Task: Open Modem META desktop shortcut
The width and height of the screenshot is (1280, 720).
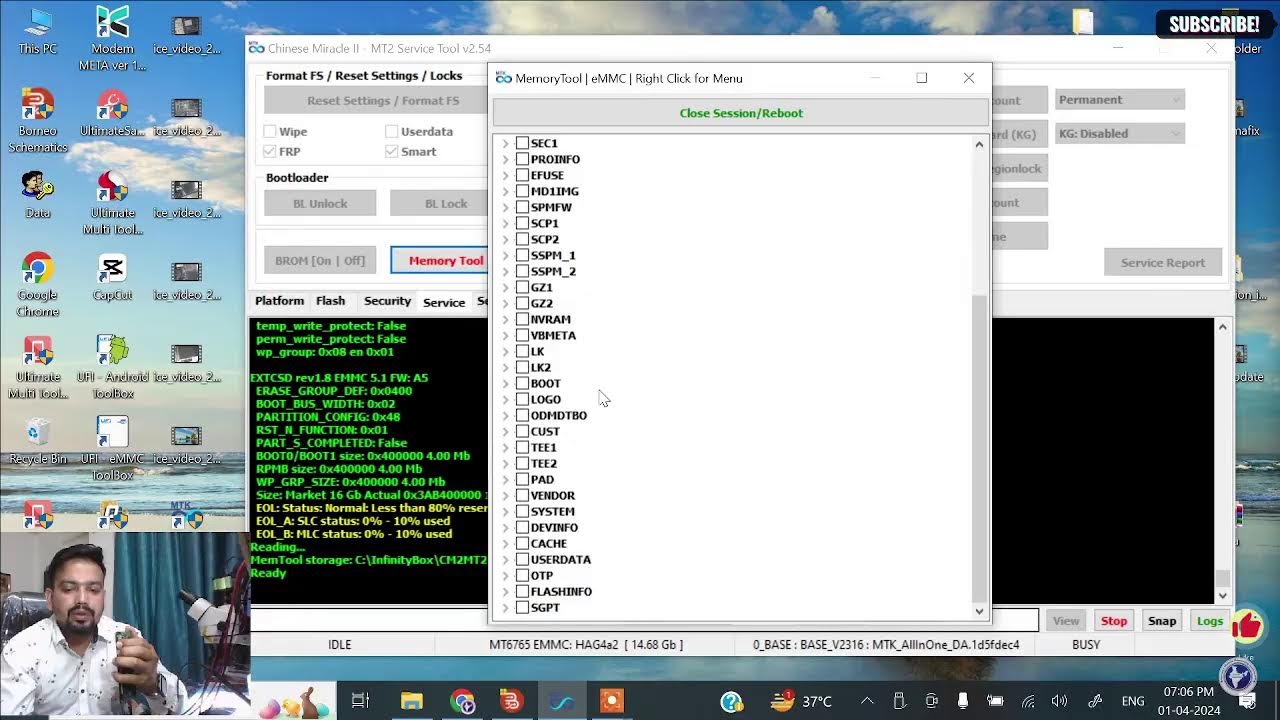Action: 112,38
